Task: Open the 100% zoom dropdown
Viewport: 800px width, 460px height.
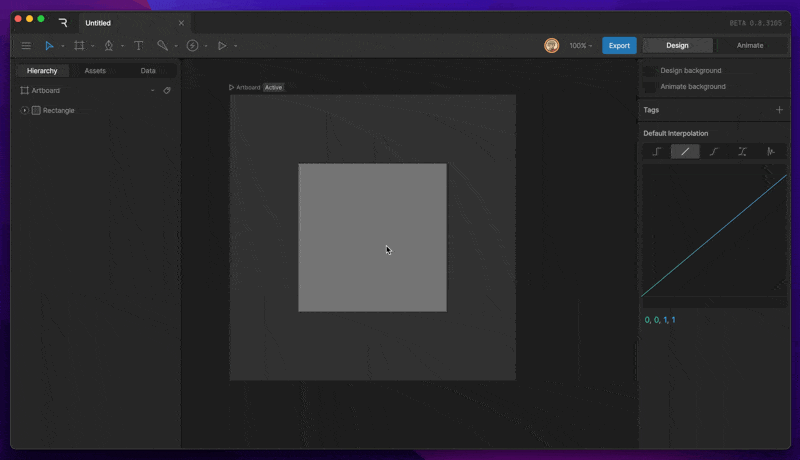Action: click(581, 46)
